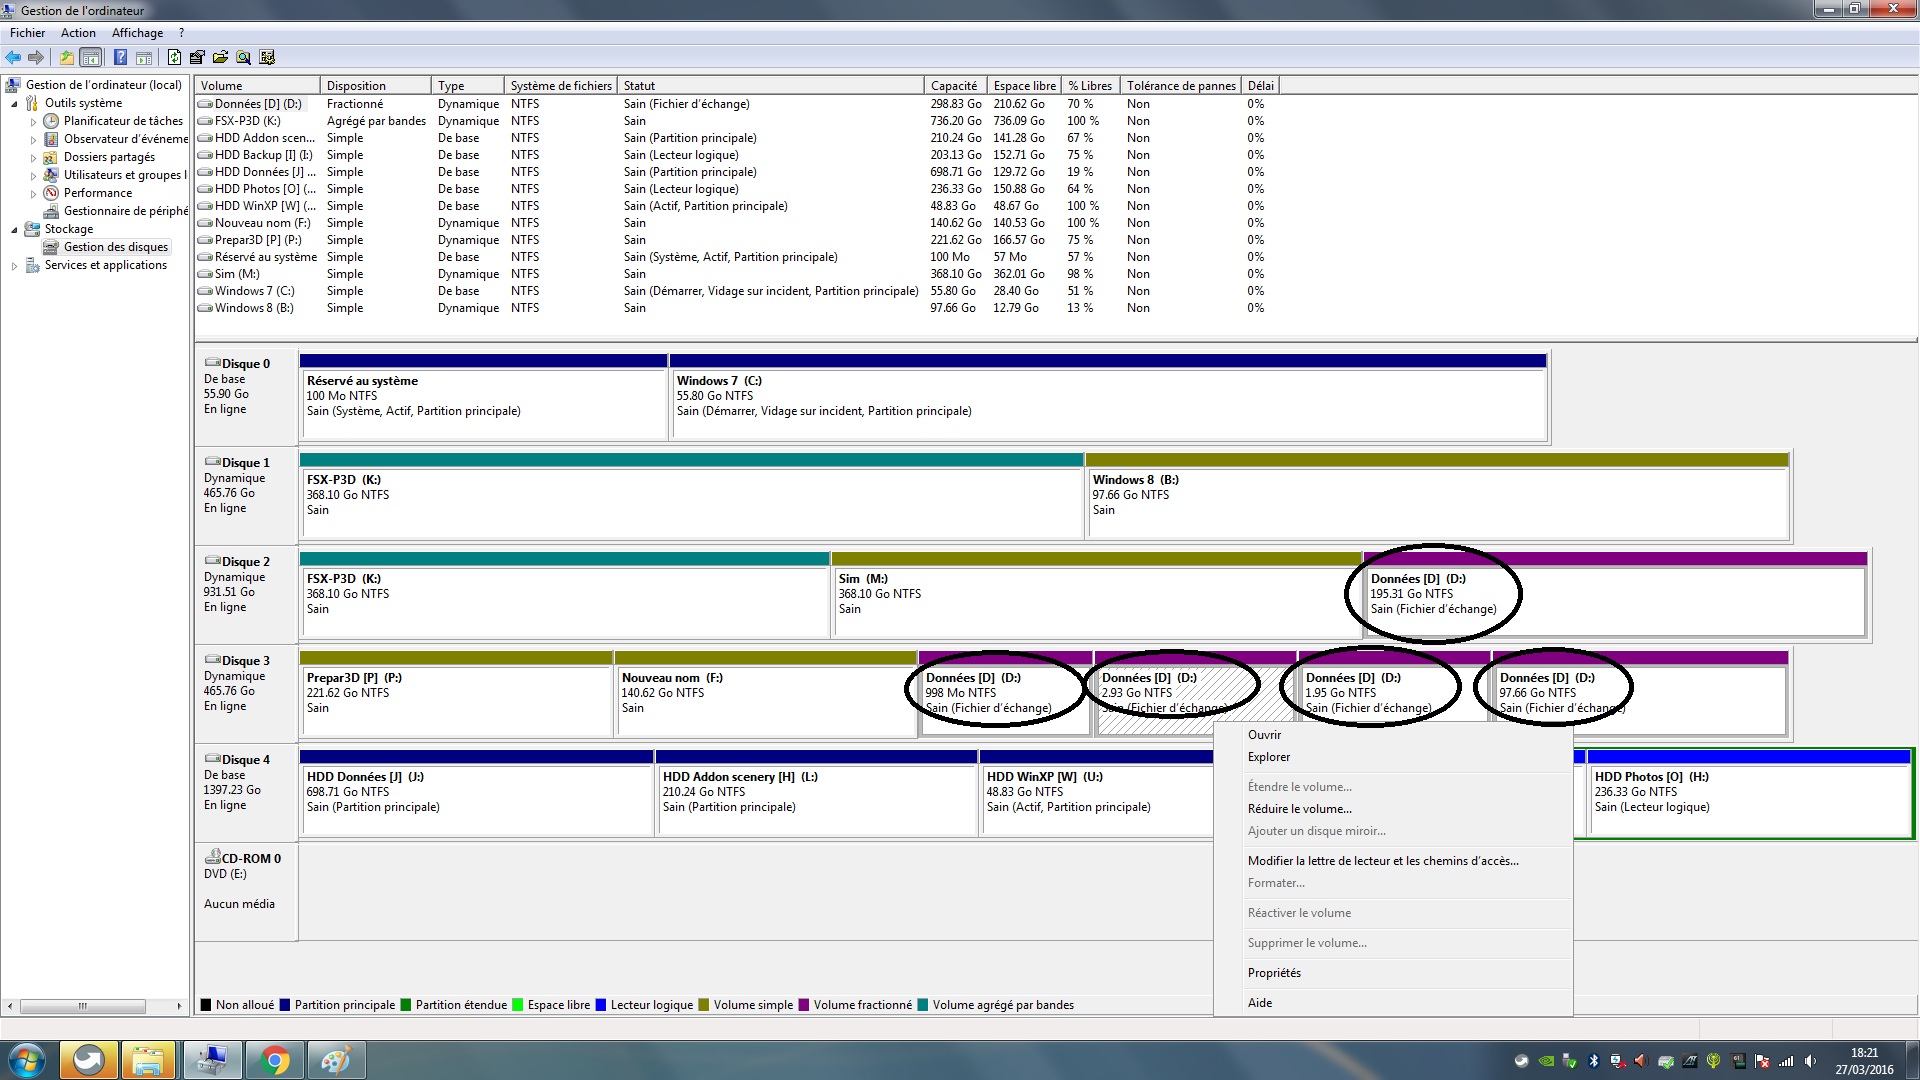Sort by the Disposition column header
1920x1080 pixels.
376,86
